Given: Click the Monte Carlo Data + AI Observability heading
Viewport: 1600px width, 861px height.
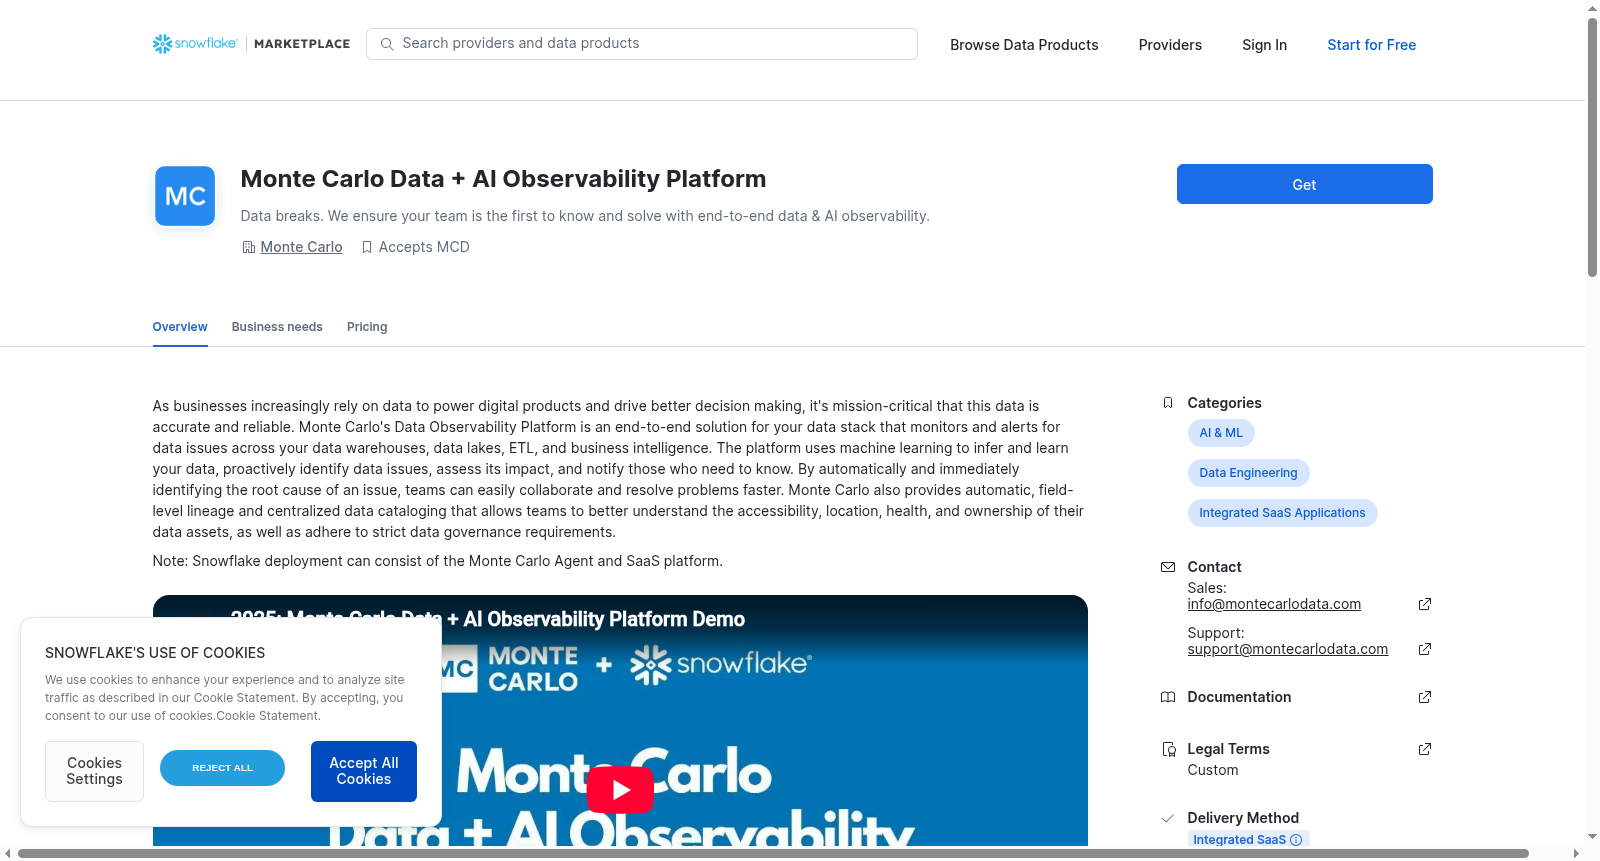Looking at the screenshot, I should click(503, 179).
